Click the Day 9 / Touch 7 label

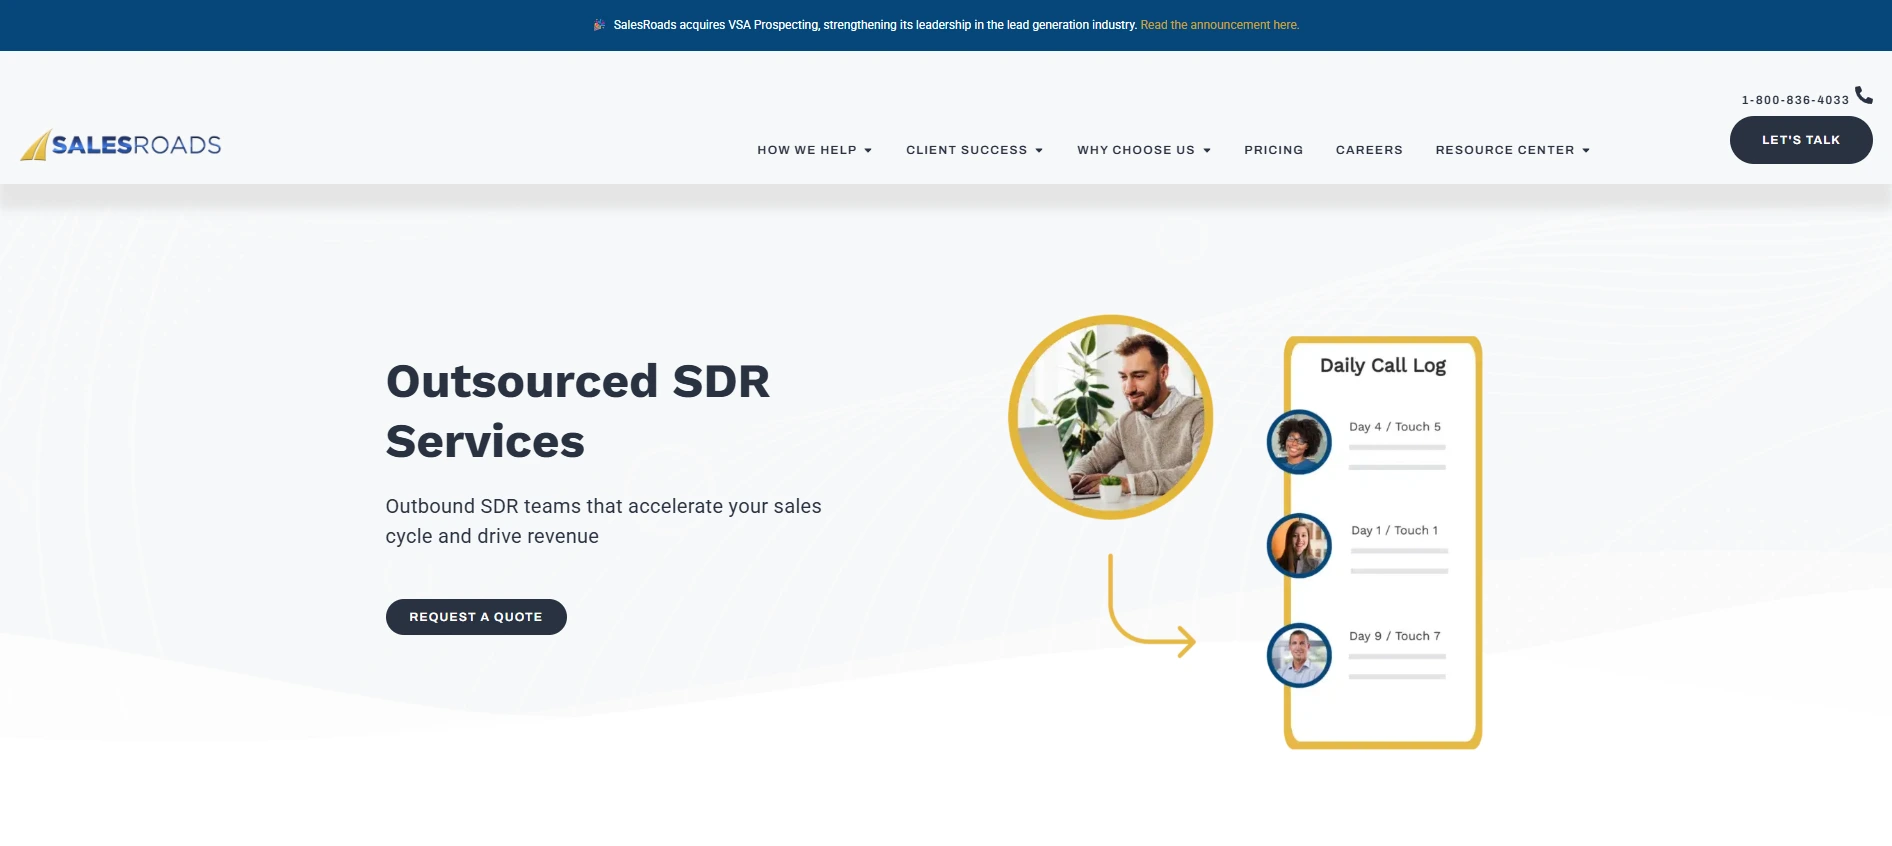point(1395,636)
